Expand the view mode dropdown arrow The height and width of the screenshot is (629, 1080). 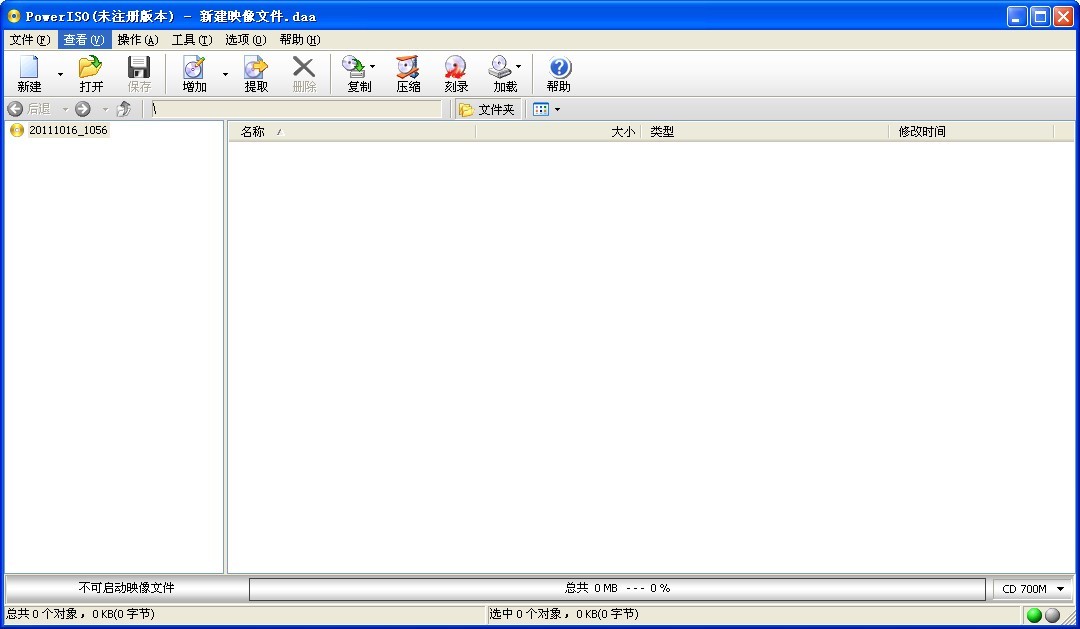(x=557, y=109)
